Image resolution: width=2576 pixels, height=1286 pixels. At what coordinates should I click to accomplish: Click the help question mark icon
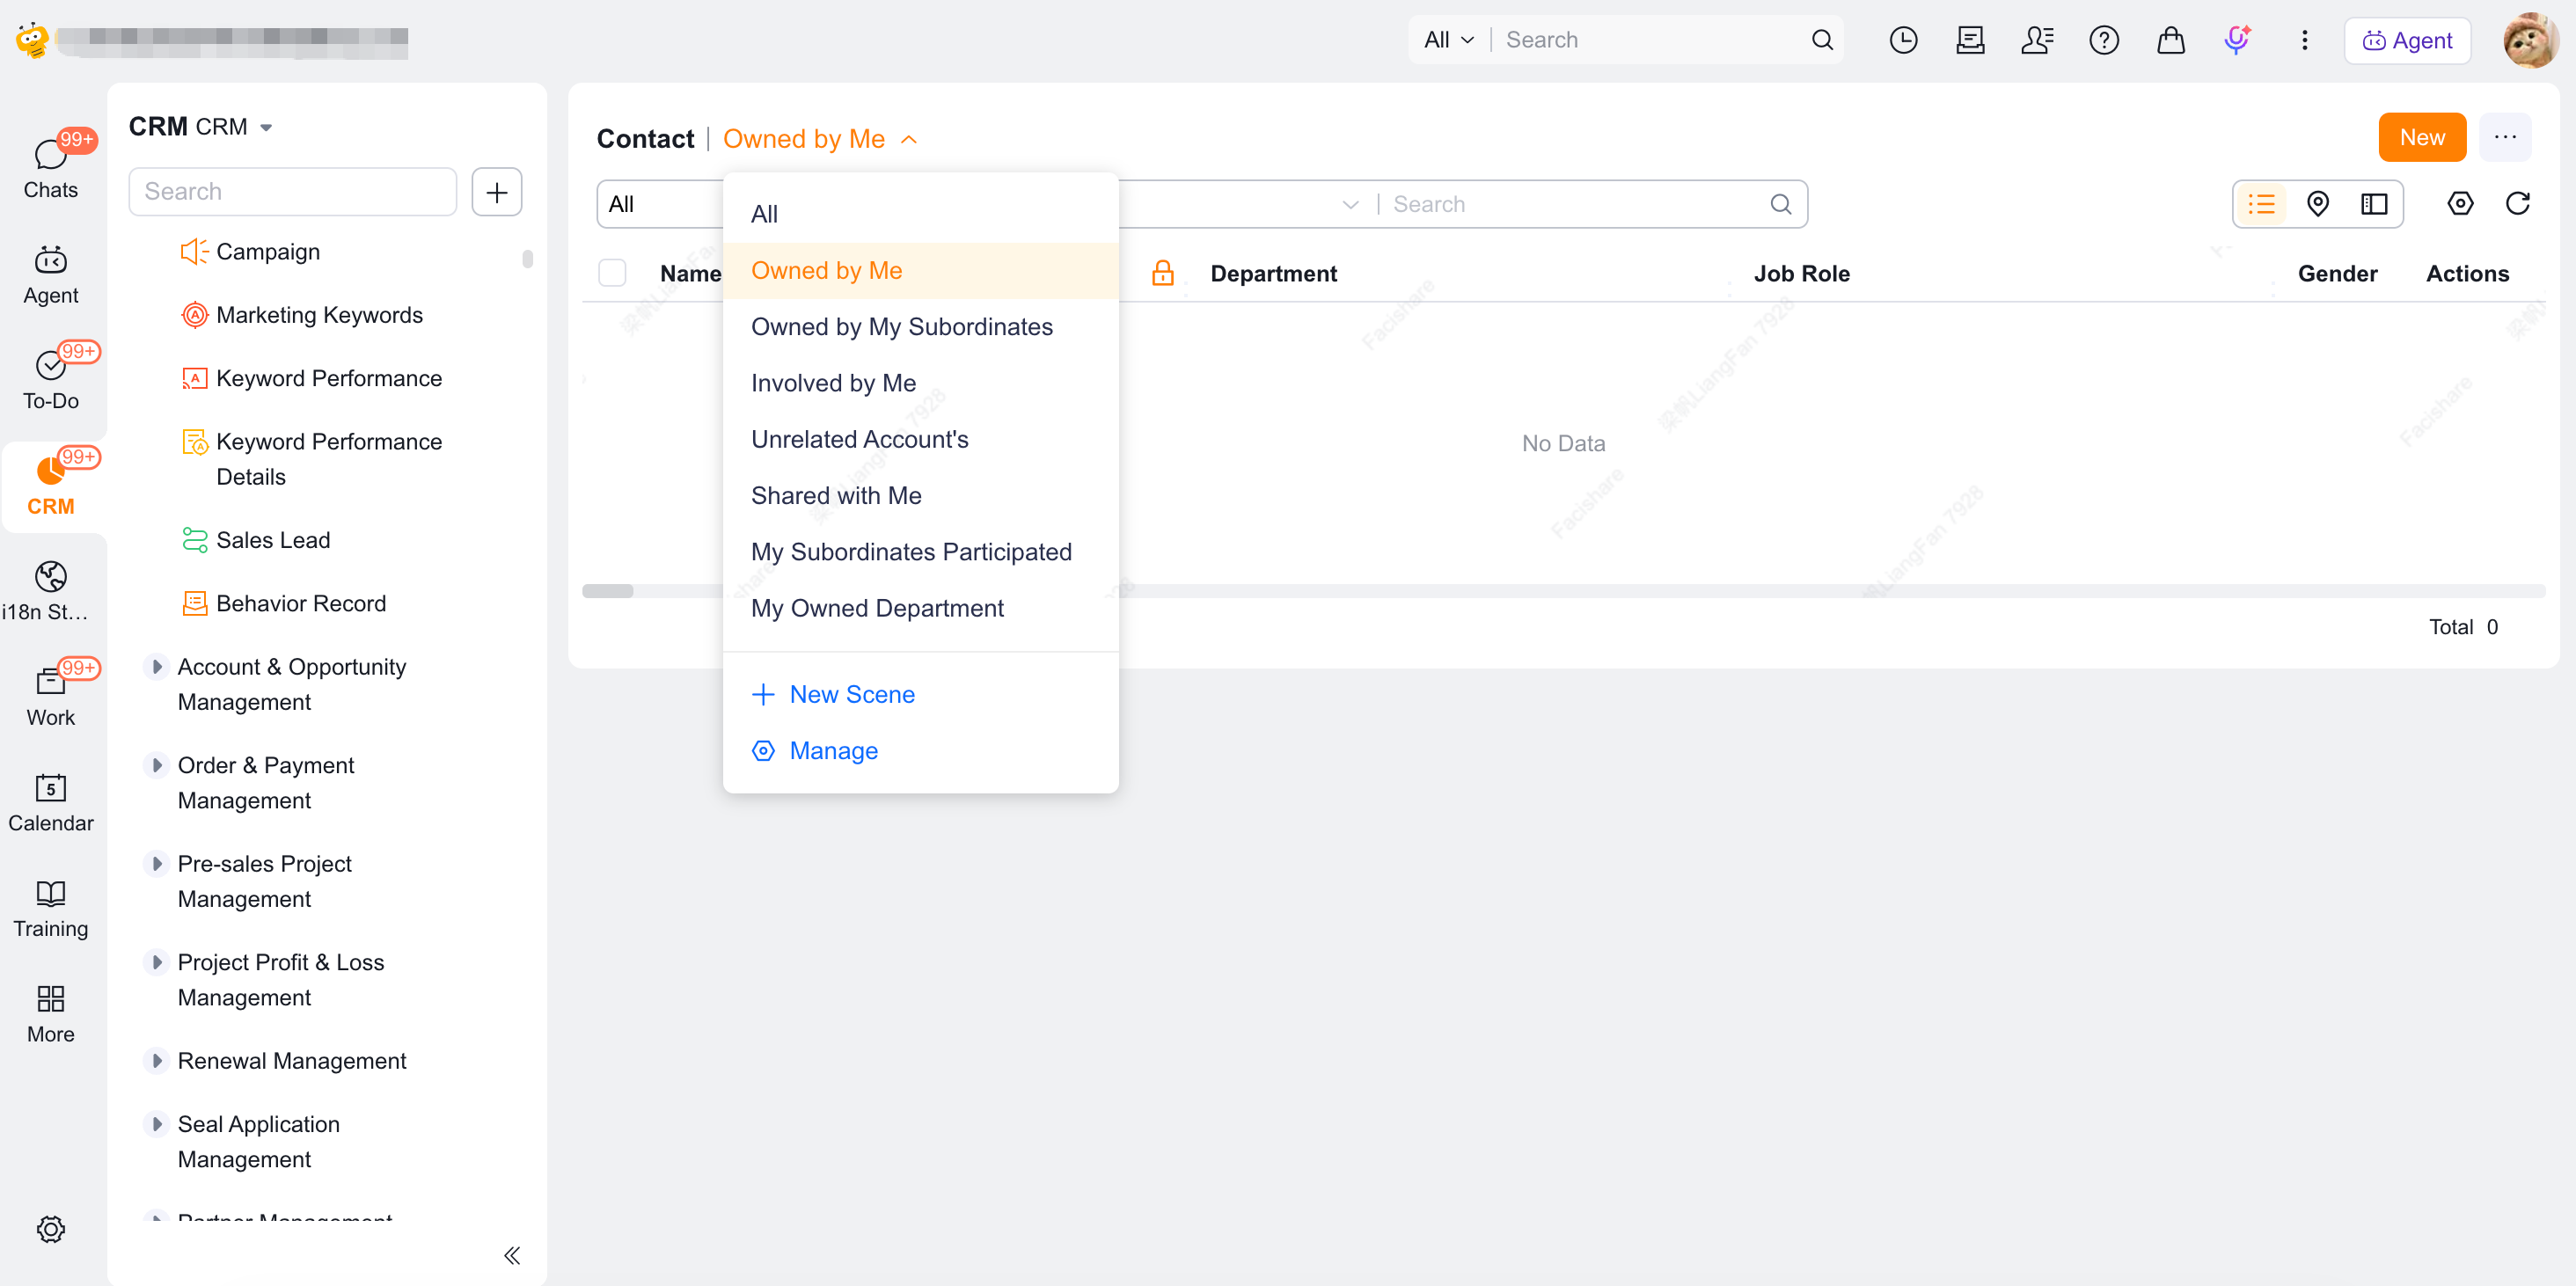pyautogui.click(x=2104, y=40)
